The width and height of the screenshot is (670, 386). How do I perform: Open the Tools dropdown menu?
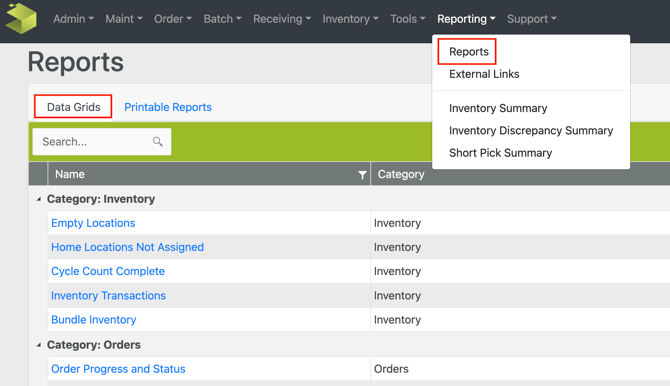click(408, 19)
